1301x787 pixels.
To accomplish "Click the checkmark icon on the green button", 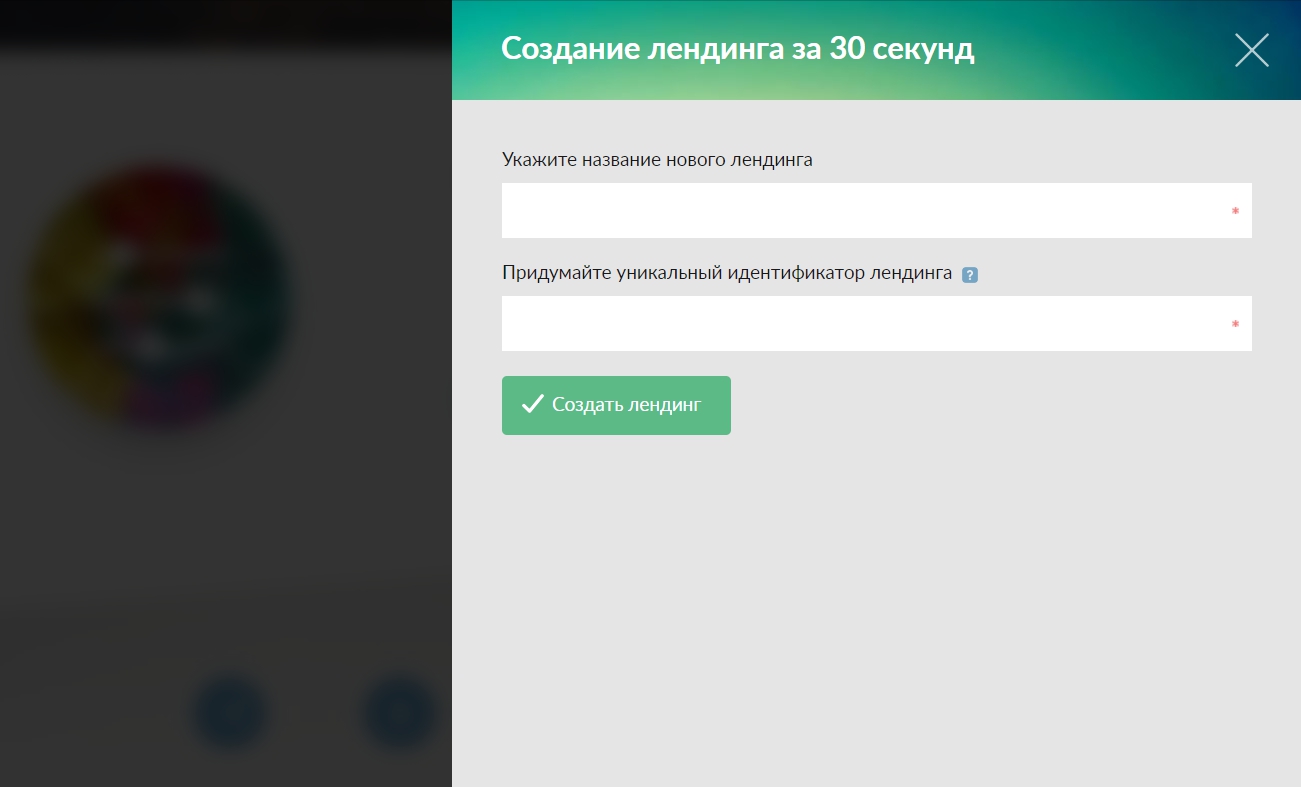I will [x=532, y=405].
